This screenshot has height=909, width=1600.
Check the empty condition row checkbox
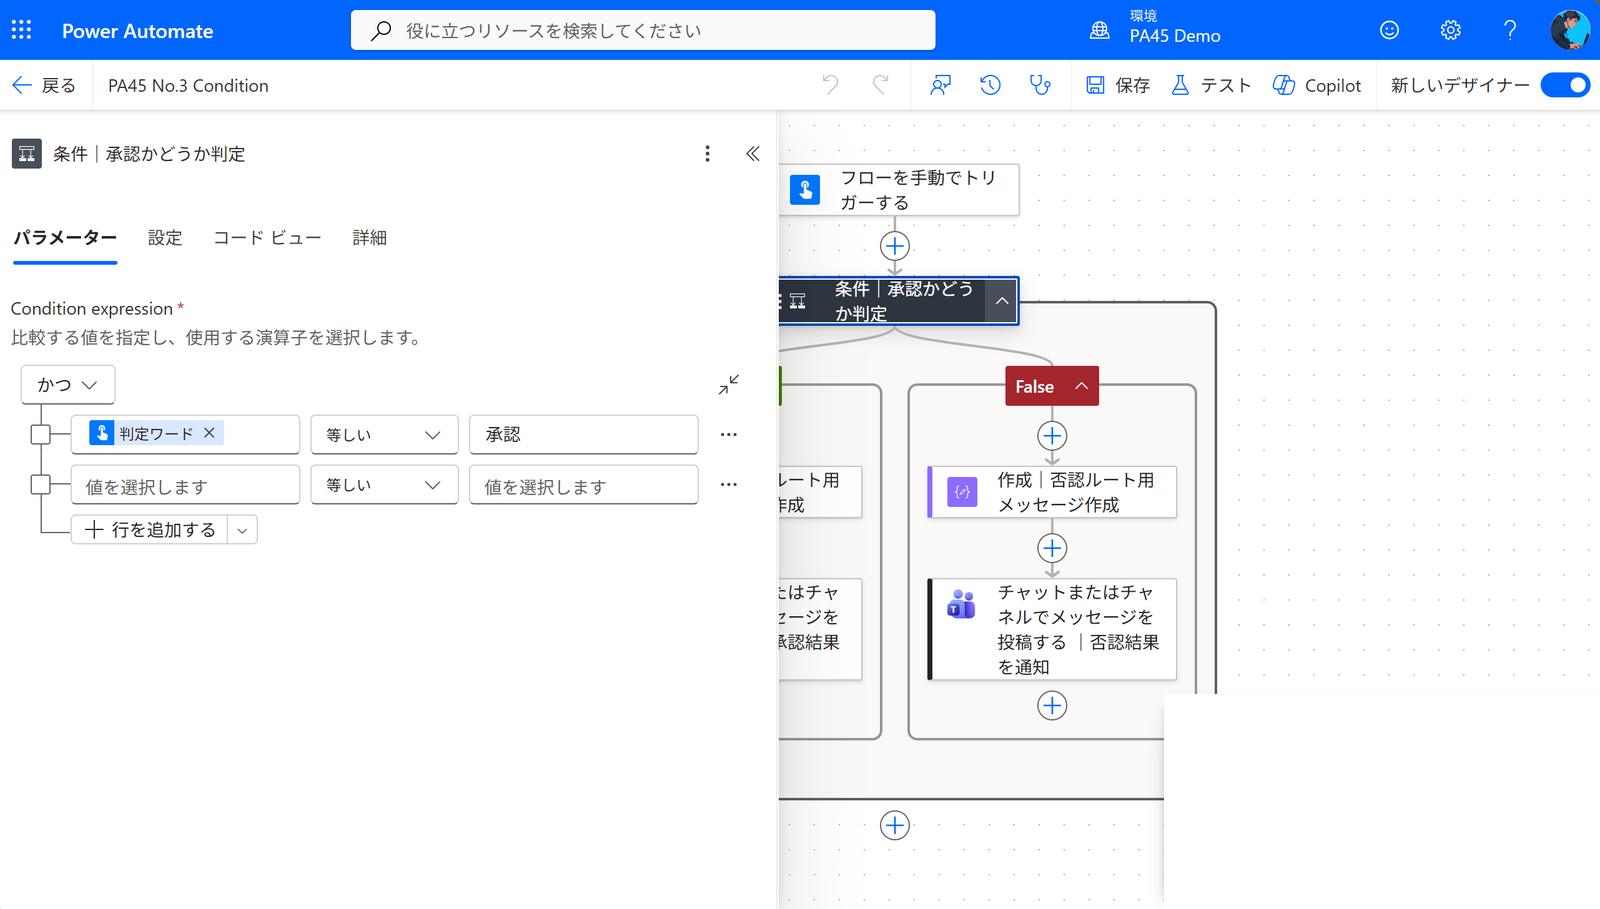click(x=41, y=484)
